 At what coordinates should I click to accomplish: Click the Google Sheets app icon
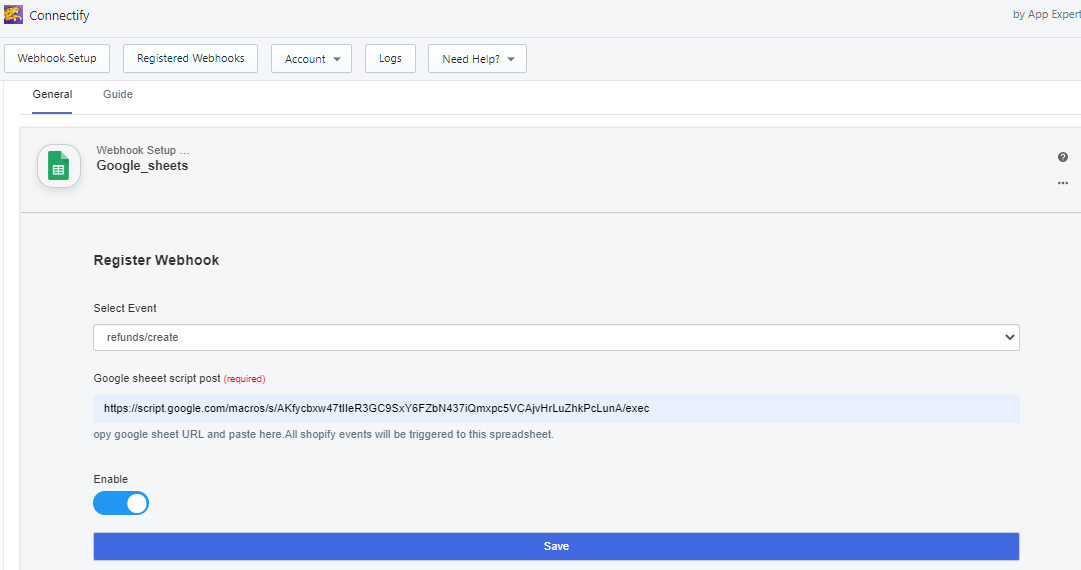(x=59, y=166)
